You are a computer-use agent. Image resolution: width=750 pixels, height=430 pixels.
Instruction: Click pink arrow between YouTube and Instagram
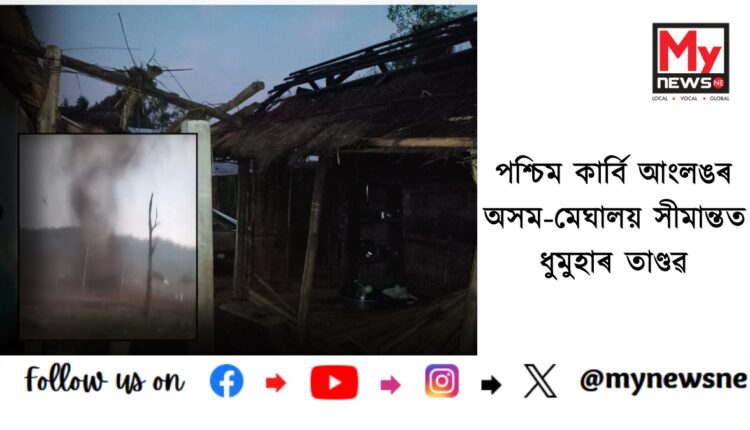[x=390, y=385]
